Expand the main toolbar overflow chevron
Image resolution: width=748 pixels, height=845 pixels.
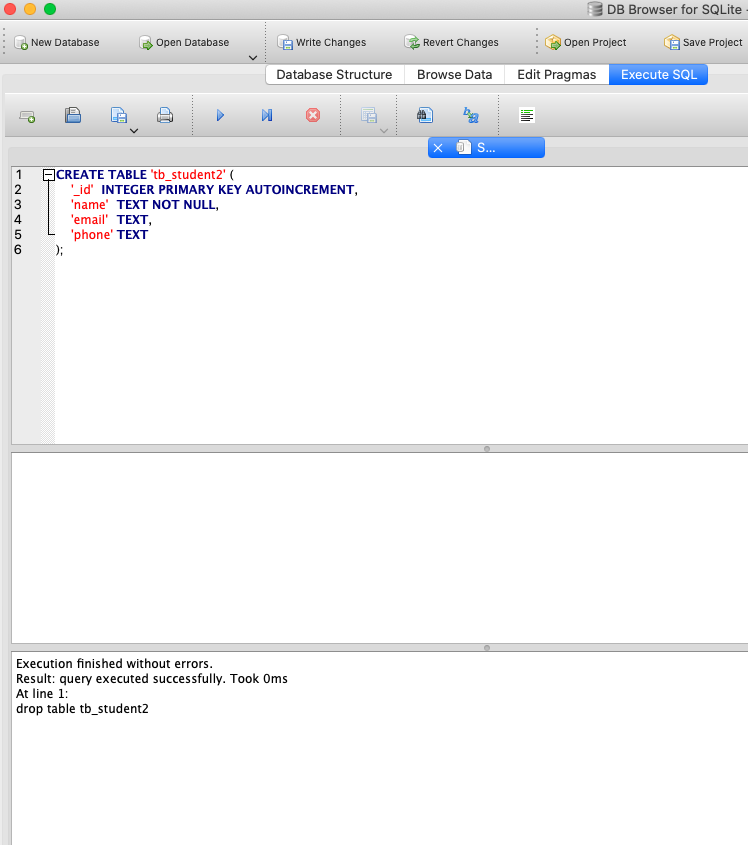[x=253, y=58]
